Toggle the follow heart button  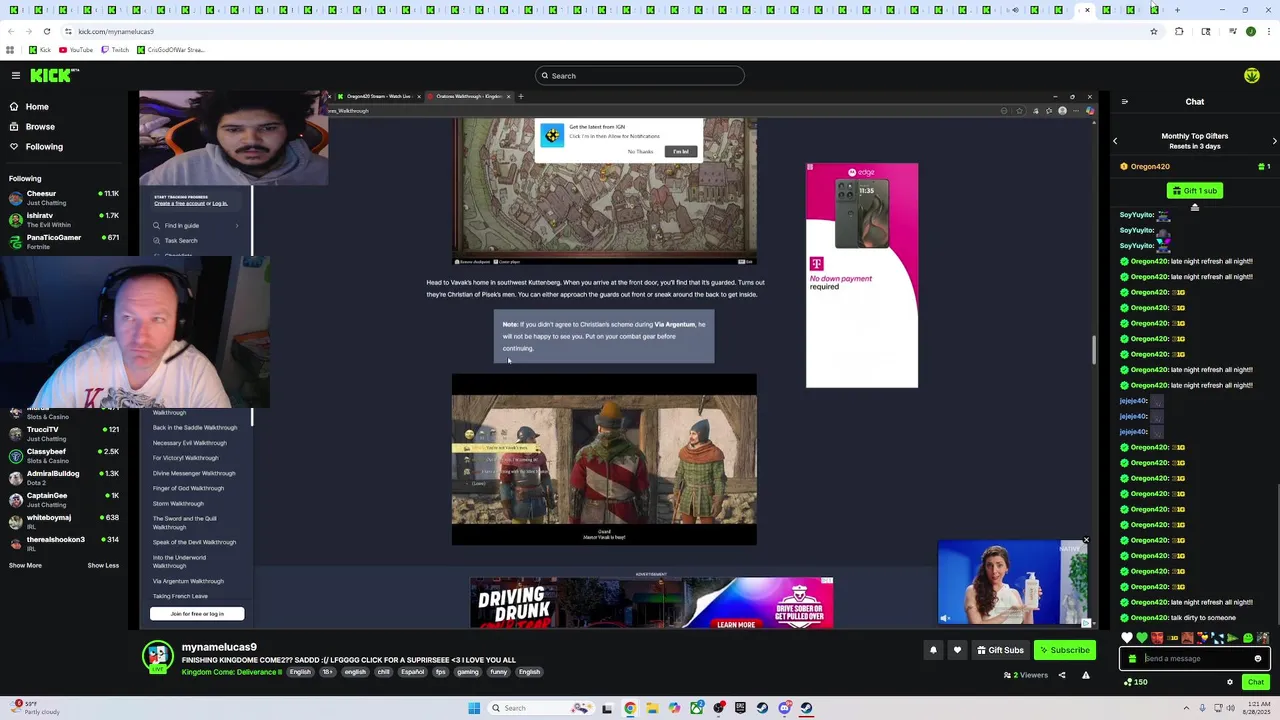(x=957, y=650)
